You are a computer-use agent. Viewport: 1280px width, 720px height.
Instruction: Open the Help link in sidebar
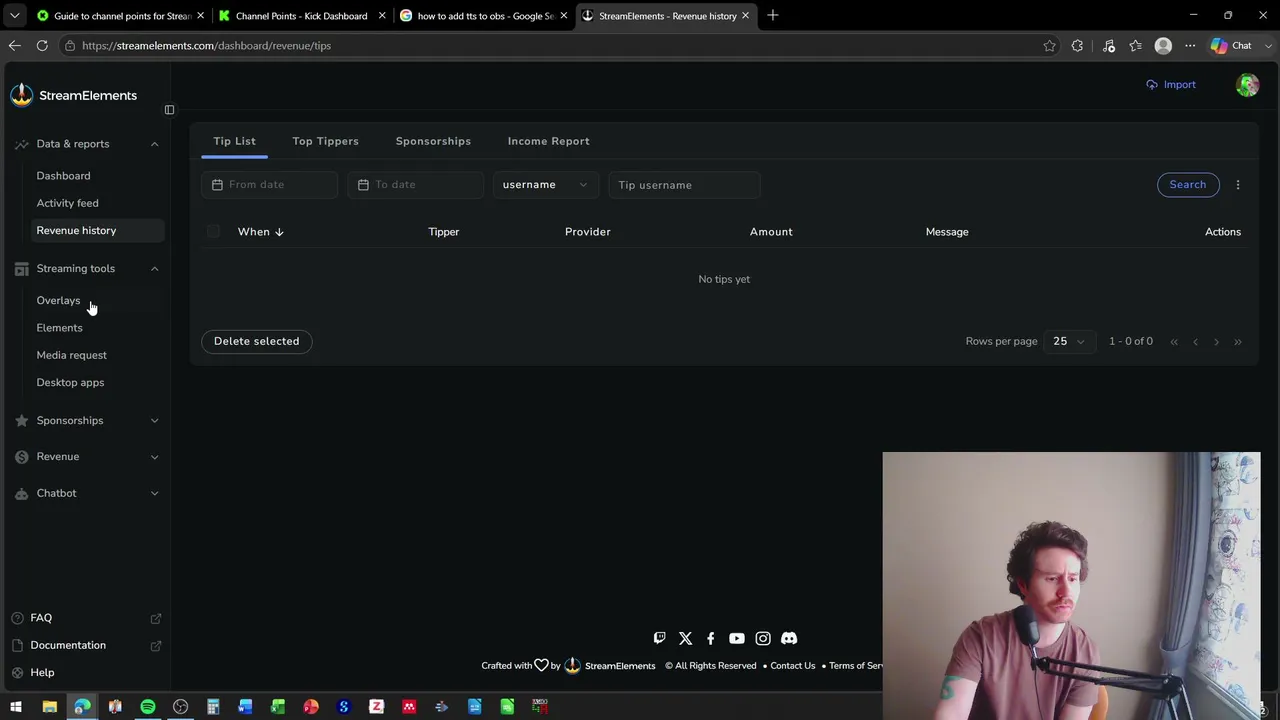[x=42, y=673]
